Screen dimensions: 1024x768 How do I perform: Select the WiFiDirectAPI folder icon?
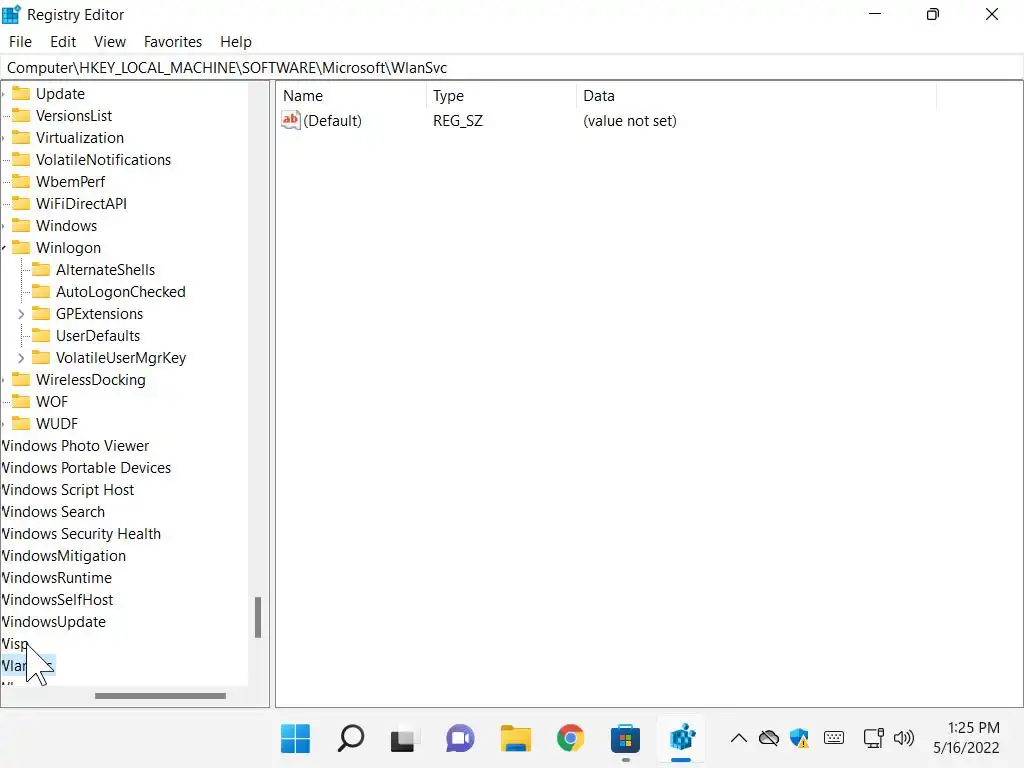tap(22, 204)
